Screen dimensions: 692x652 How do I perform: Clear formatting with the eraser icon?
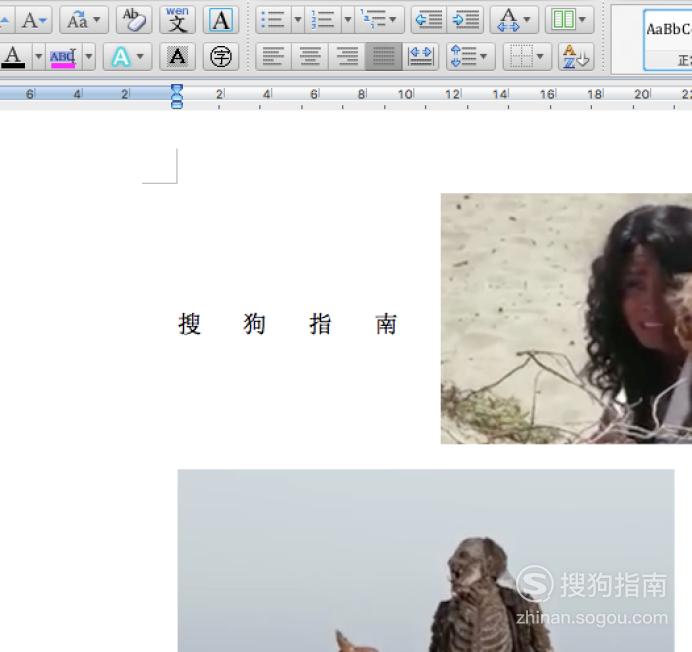pyautogui.click(x=134, y=20)
